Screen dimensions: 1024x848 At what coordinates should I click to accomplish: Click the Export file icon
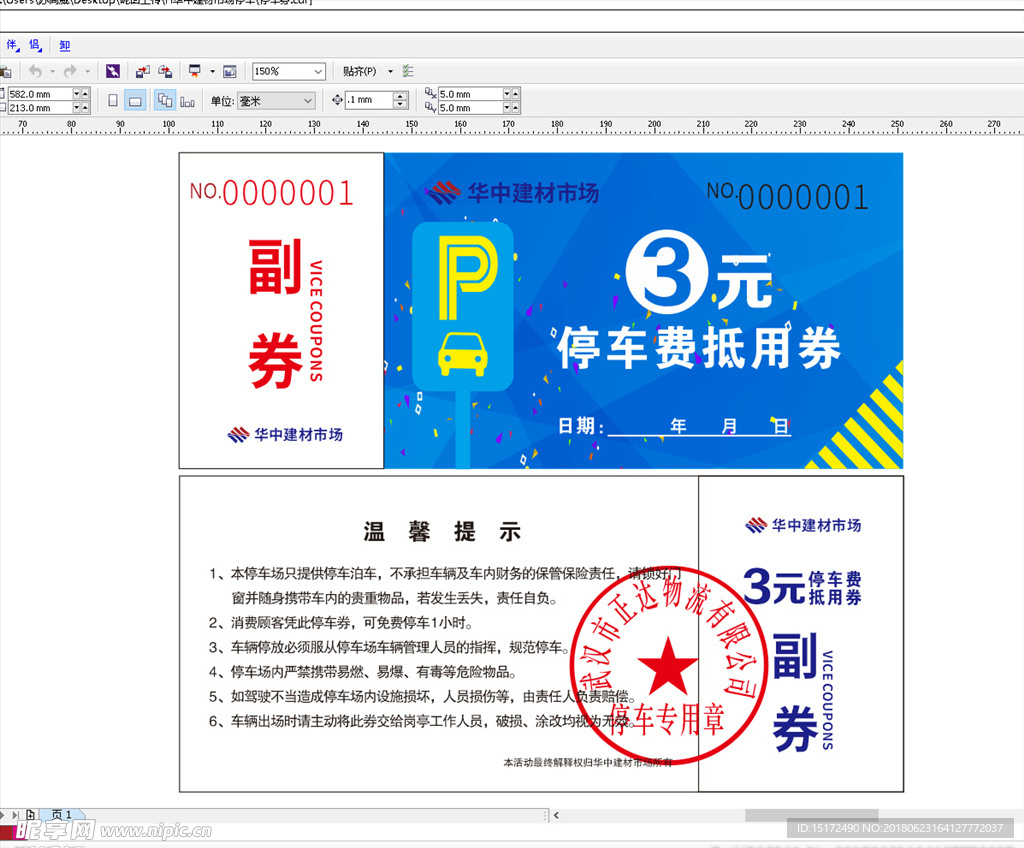[x=165, y=71]
